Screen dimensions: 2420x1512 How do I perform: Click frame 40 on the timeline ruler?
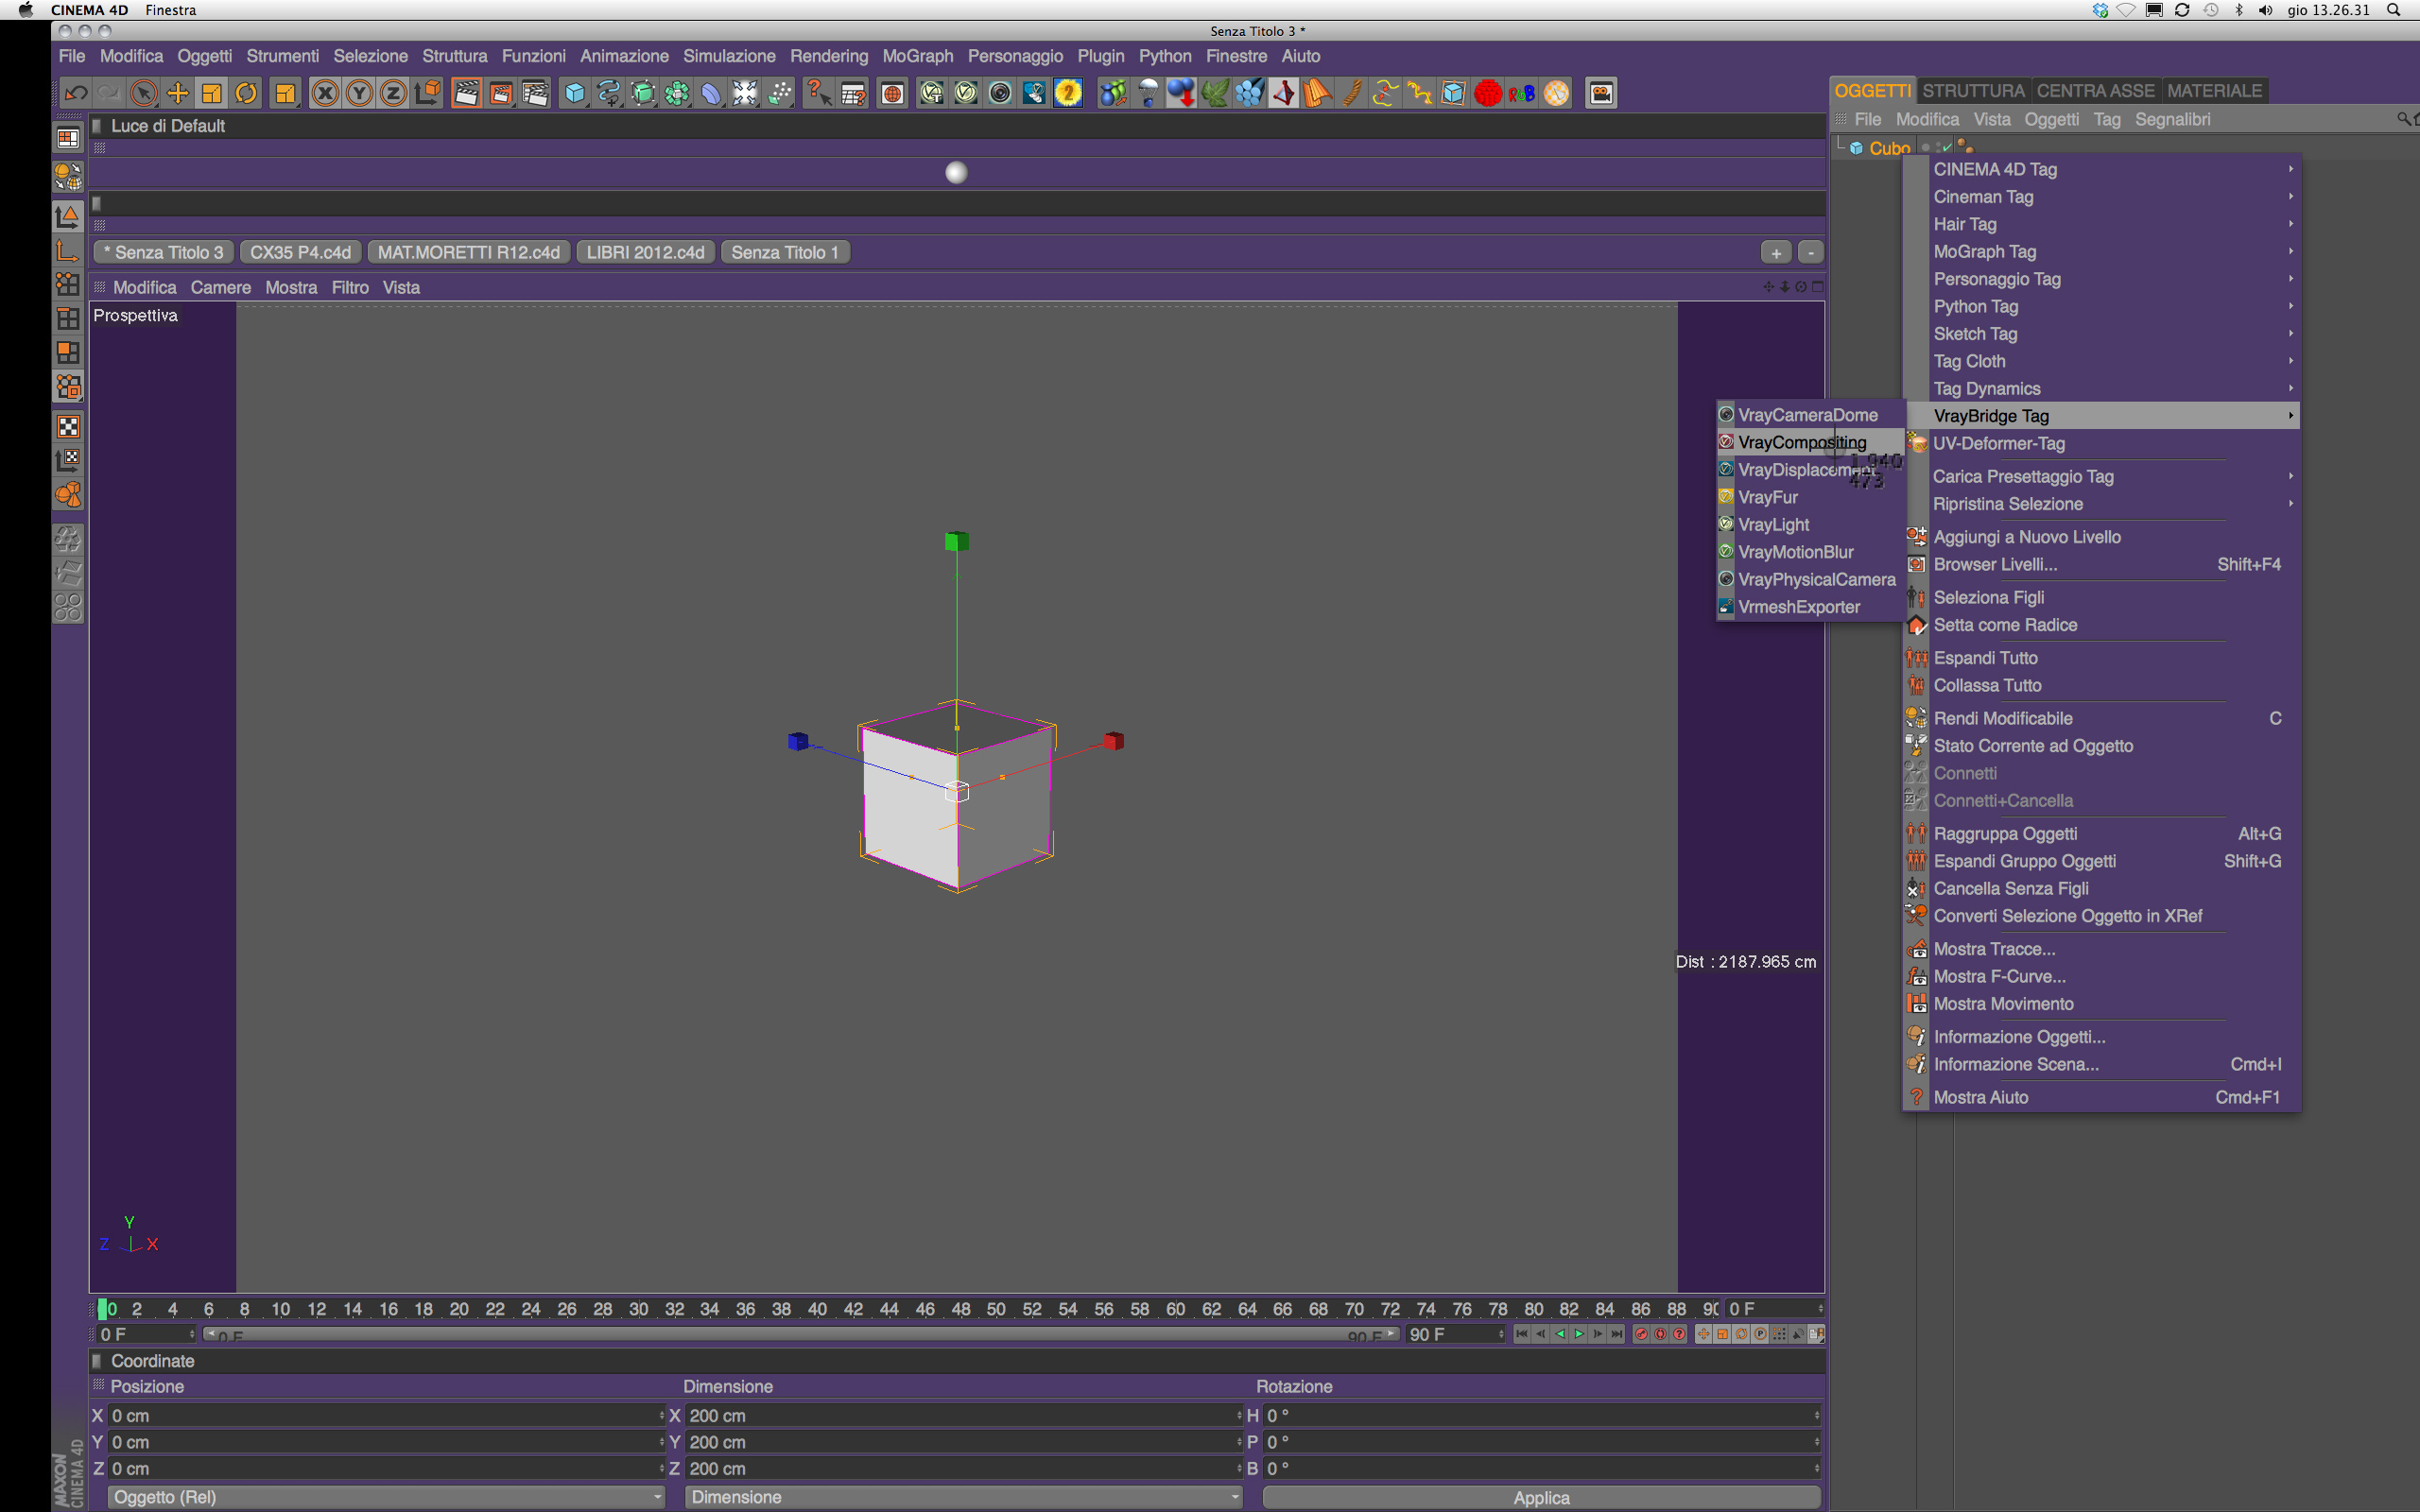click(817, 1309)
